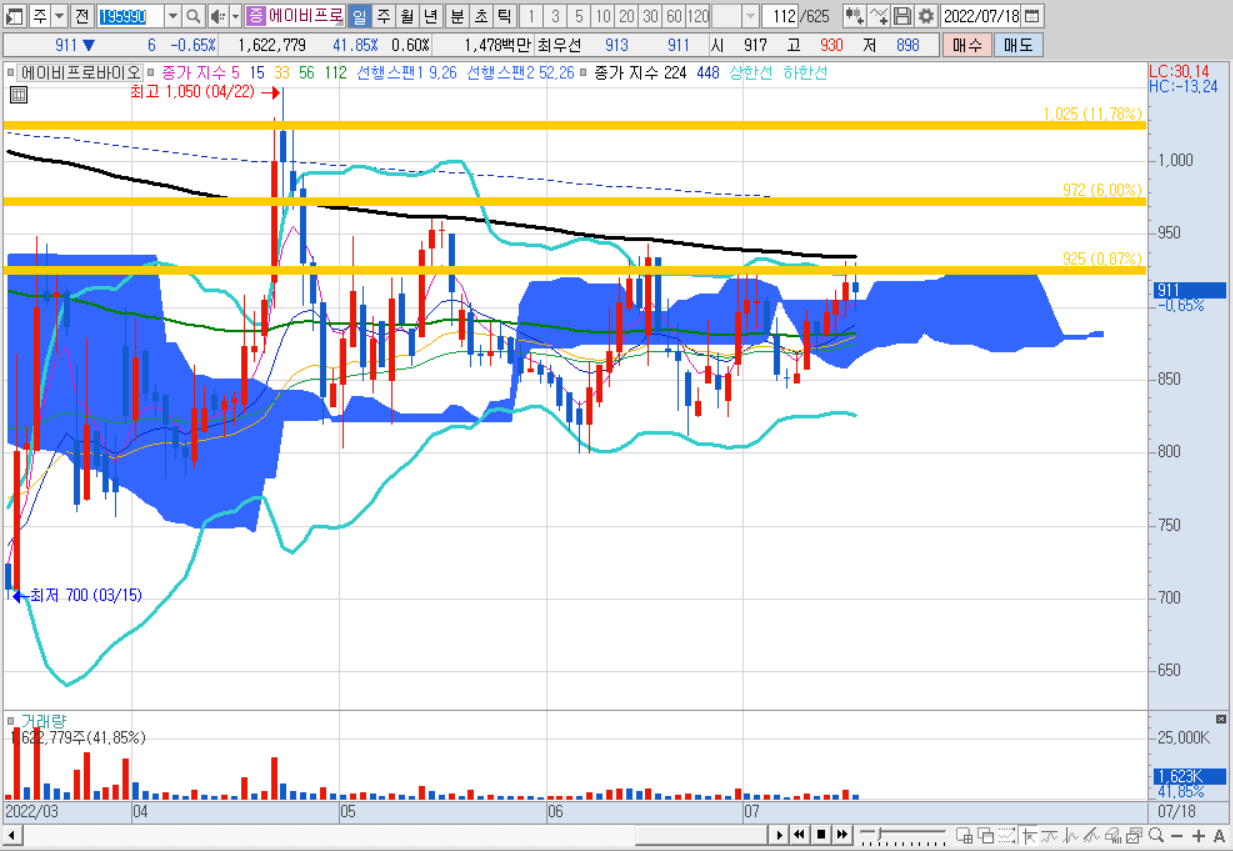The image size is (1233, 851).
Task: Click the spike chart tool icon in the bottom toolbar
Action: [1071, 836]
